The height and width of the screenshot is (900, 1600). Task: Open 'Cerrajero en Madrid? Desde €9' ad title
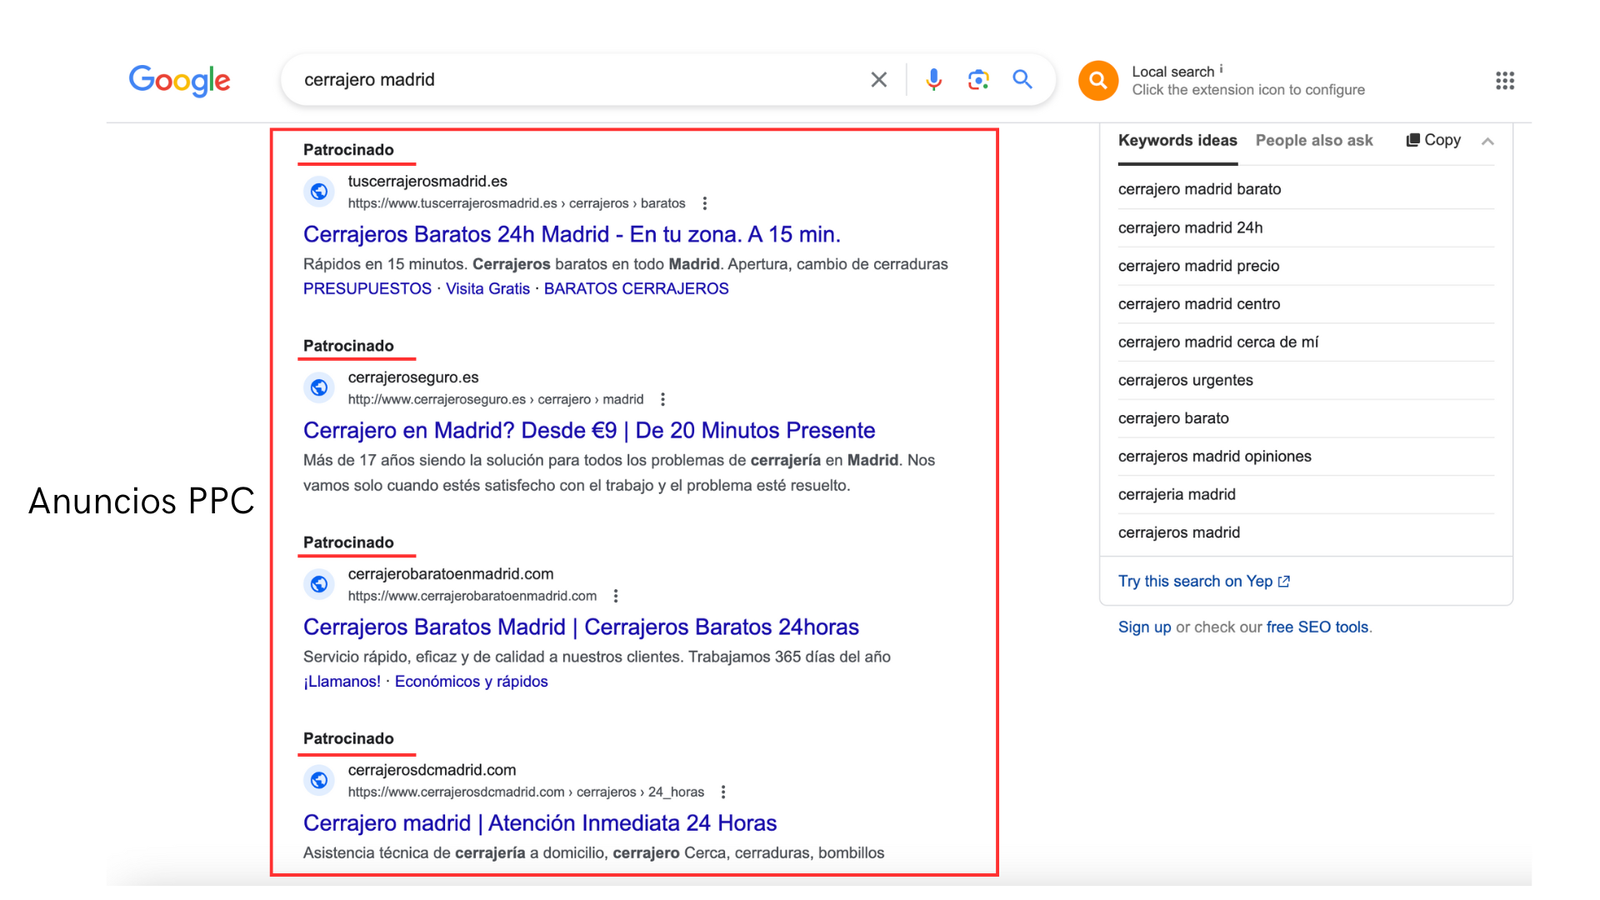coord(589,430)
